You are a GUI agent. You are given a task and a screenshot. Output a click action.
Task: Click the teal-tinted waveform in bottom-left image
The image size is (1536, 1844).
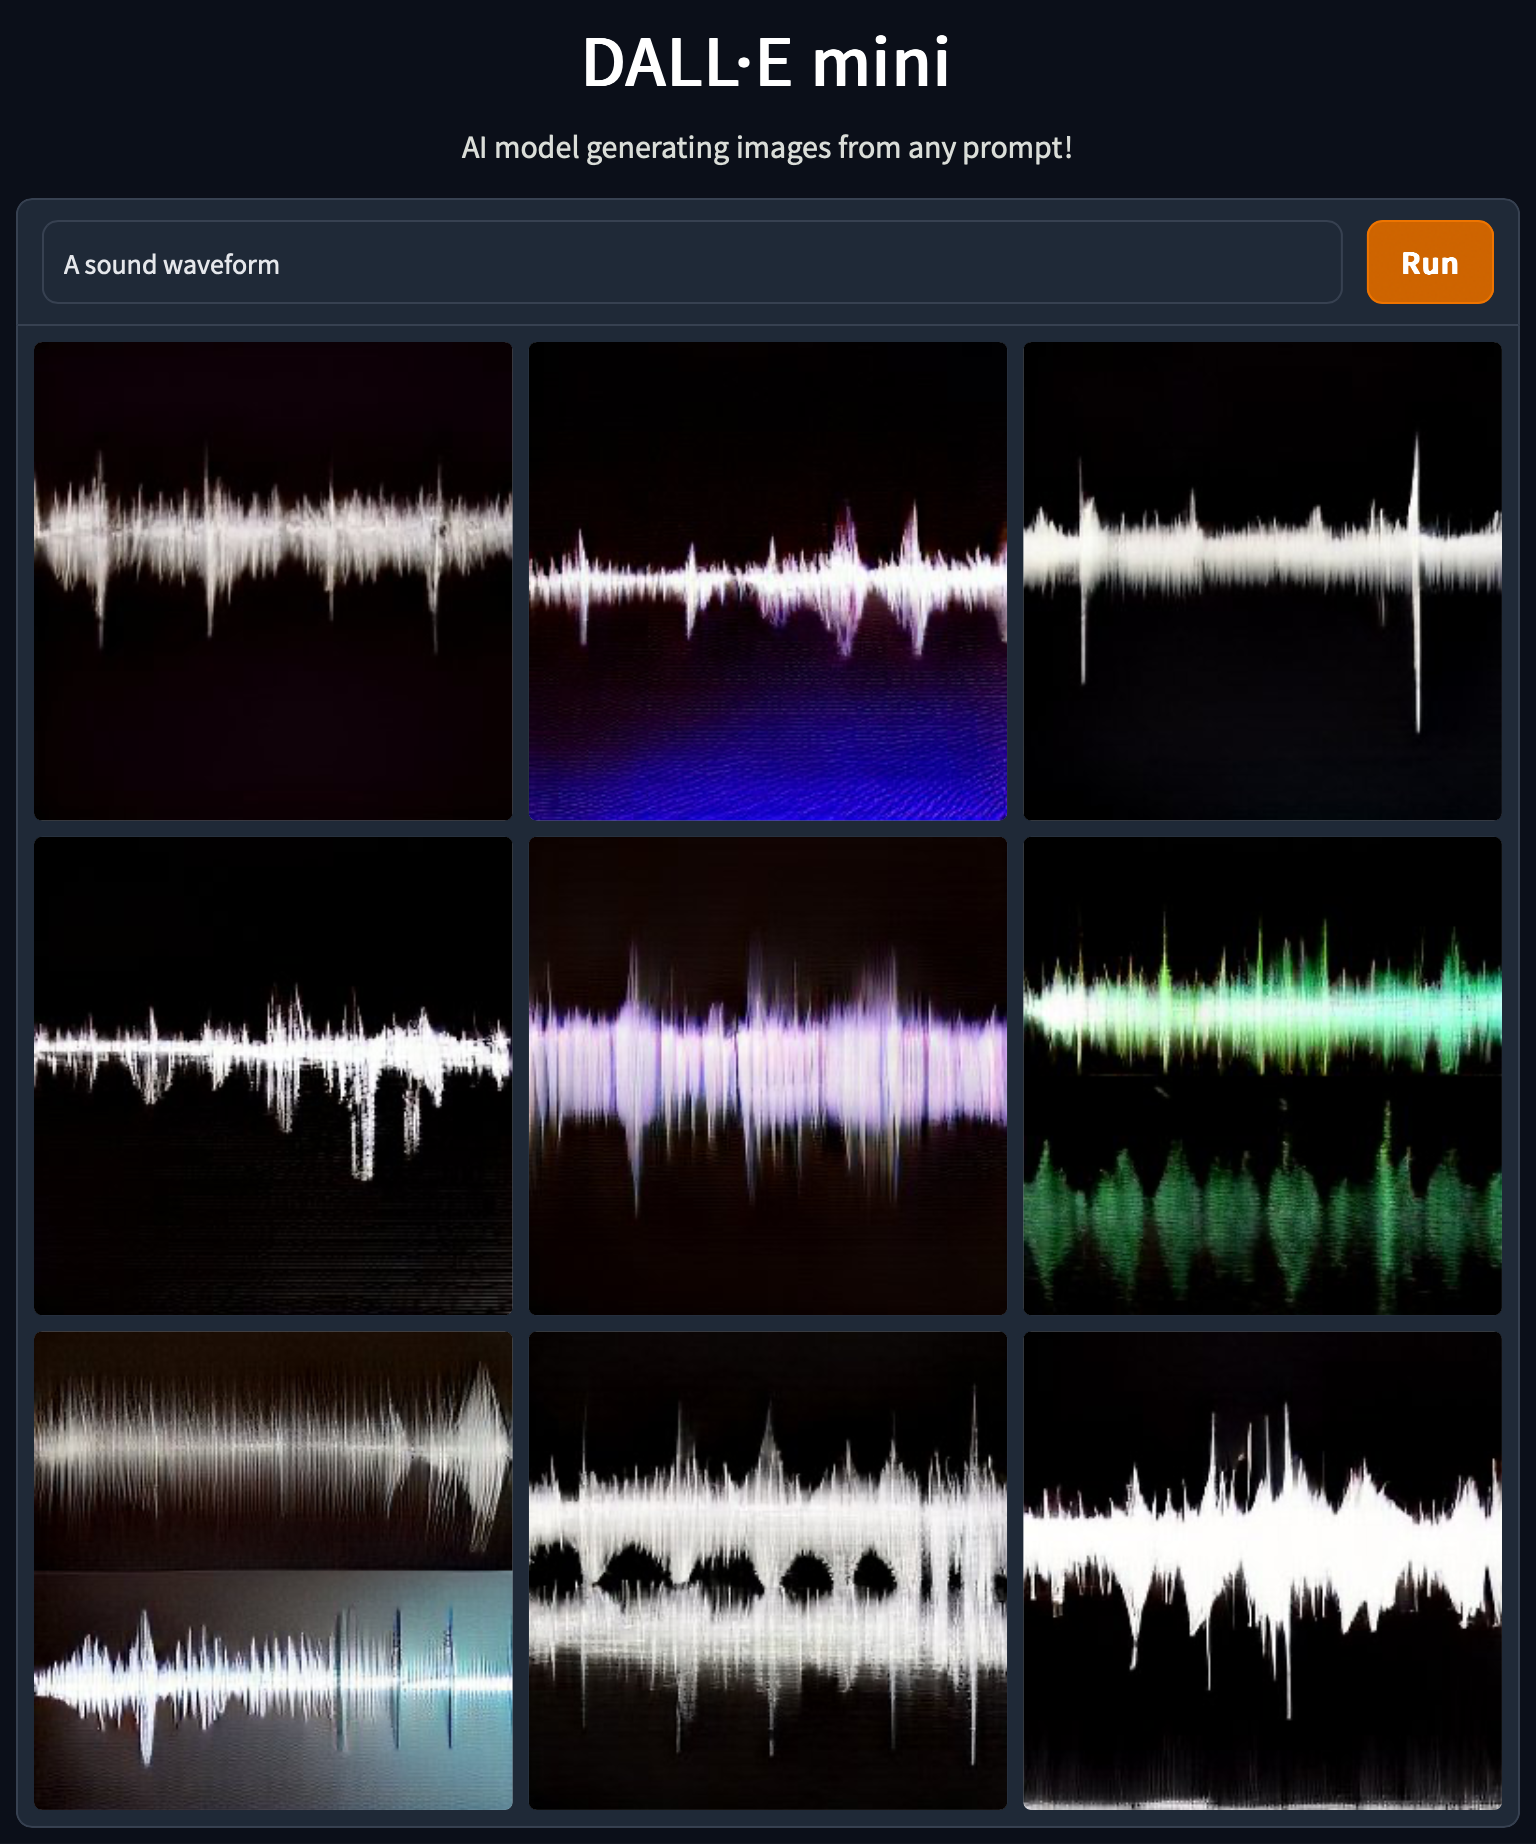click(x=273, y=1680)
